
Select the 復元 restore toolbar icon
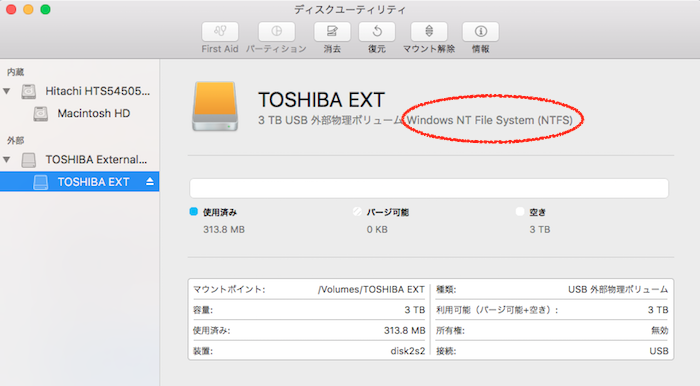pyautogui.click(x=377, y=32)
